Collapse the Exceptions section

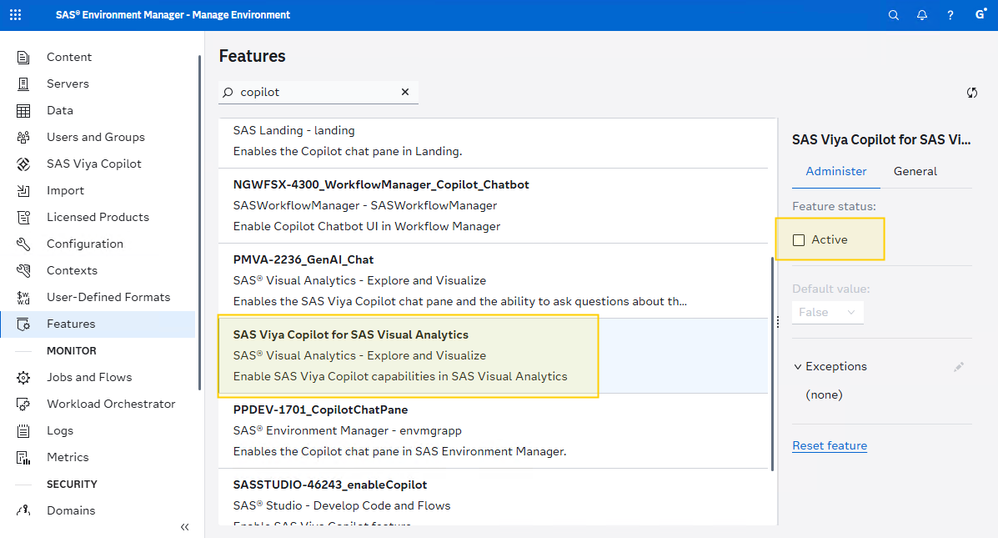[798, 367]
